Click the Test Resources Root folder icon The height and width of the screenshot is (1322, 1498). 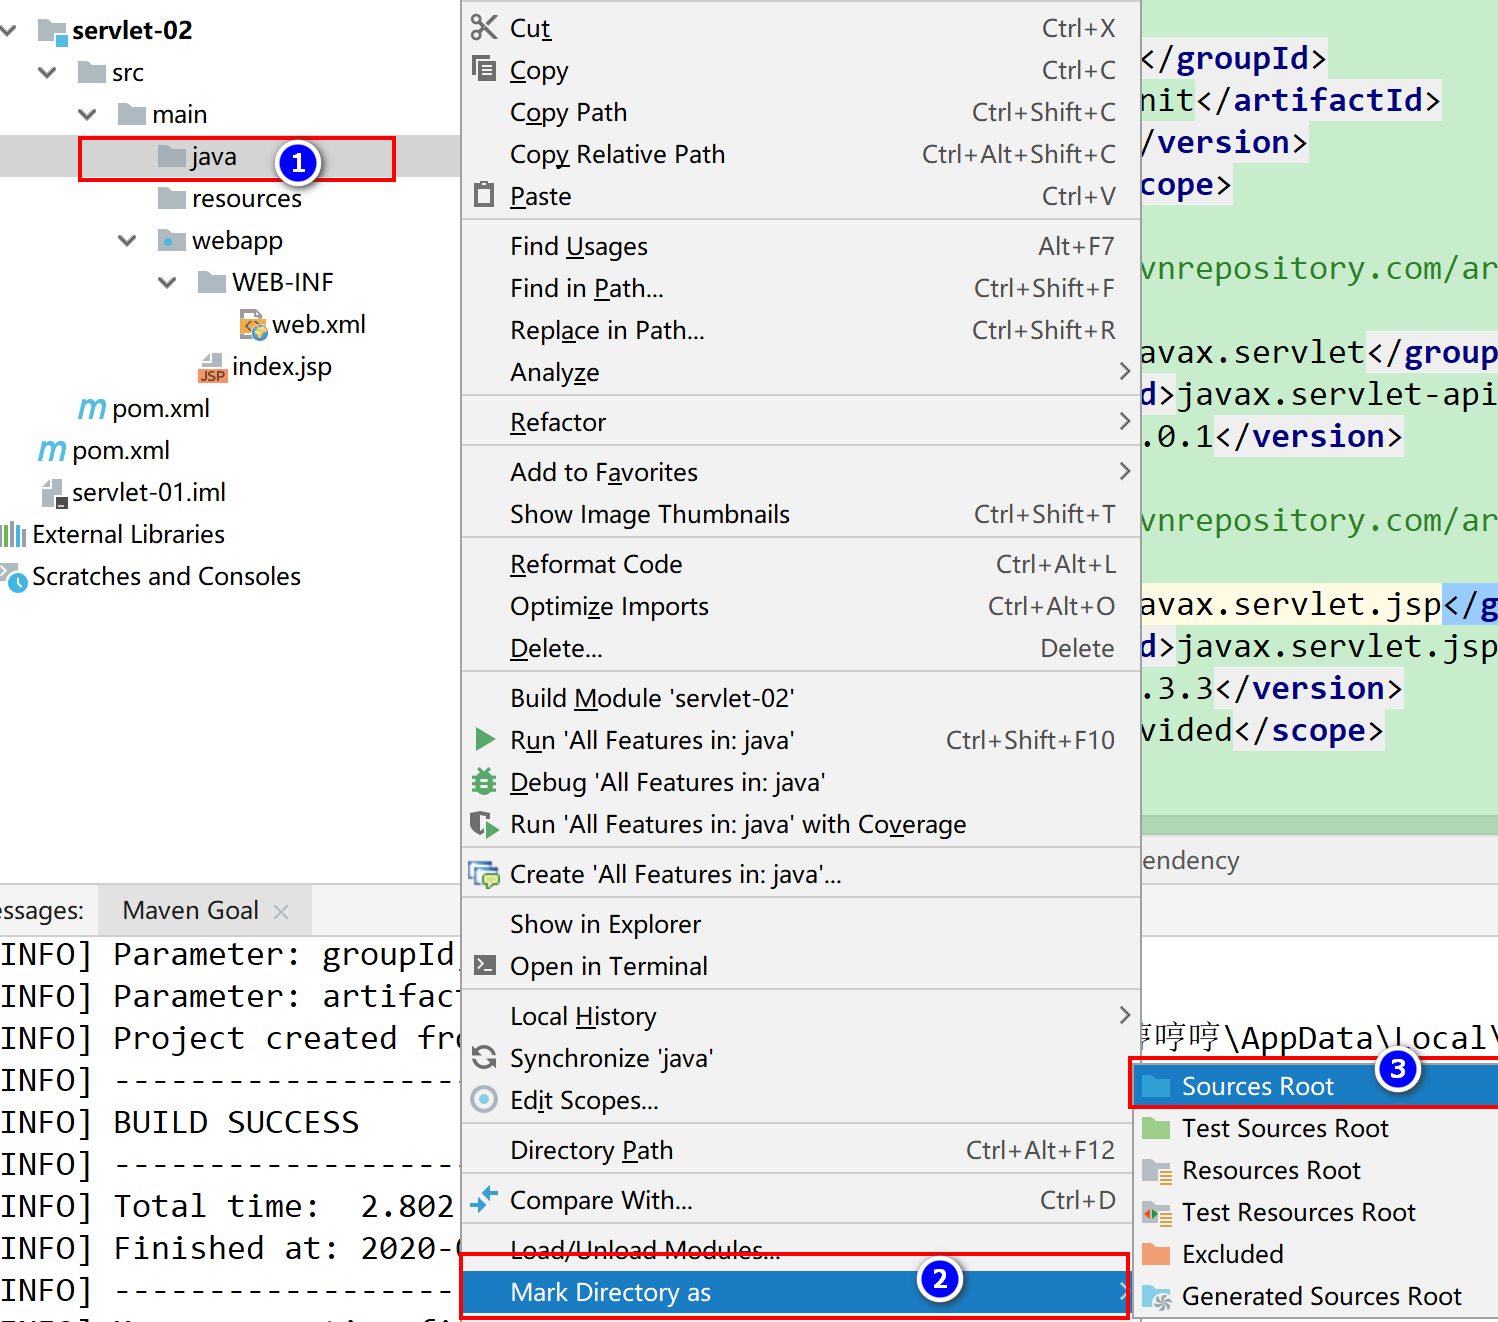(x=1157, y=1213)
